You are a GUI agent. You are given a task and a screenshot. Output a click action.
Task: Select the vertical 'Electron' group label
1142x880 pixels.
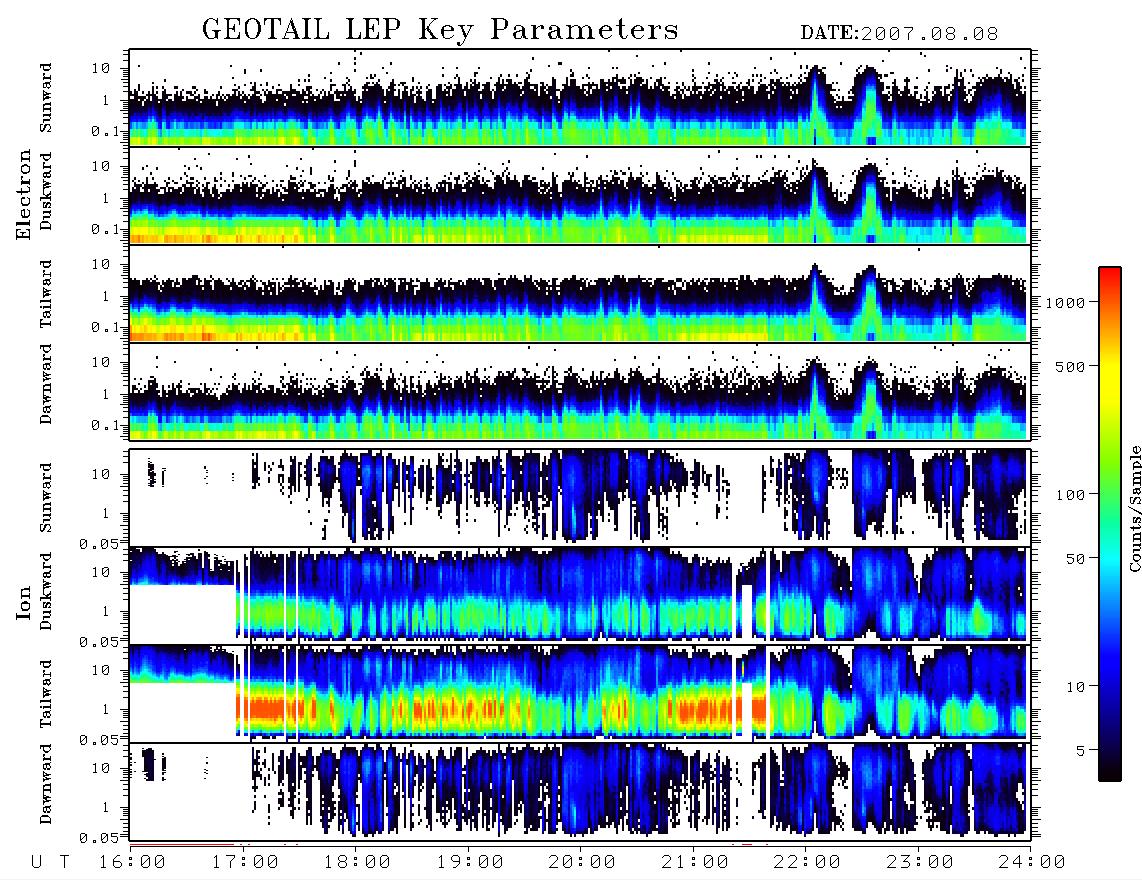tap(24, 194)
